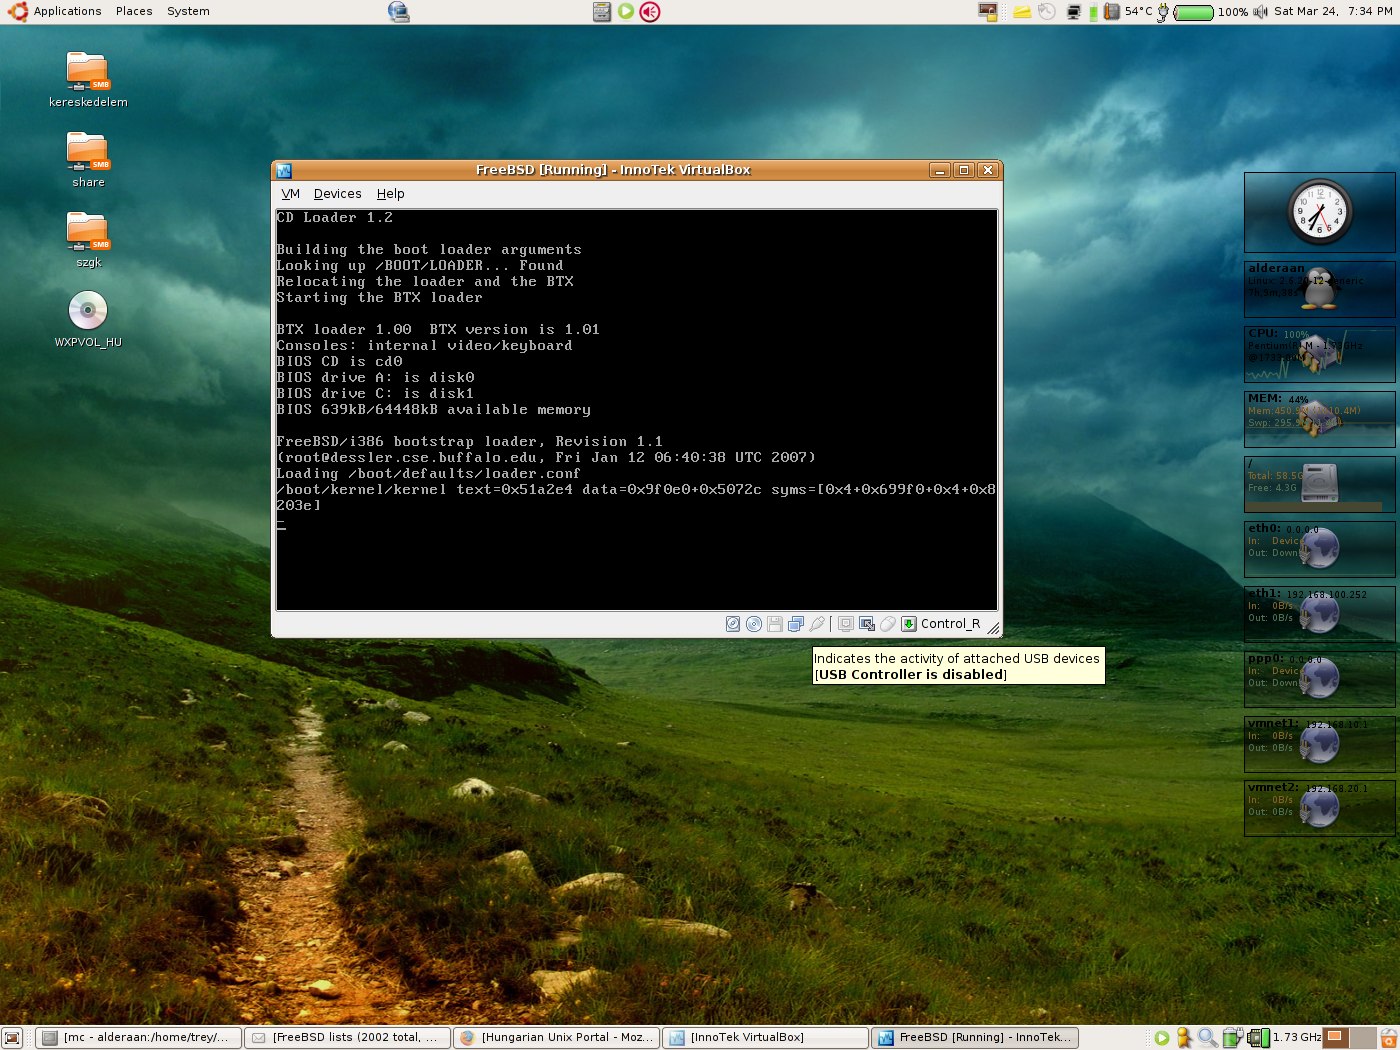The image size is (1400, 1050).
Task: Click the 1.73 GHz CPU frequency applet
Action: (x=1284, y=1038)
